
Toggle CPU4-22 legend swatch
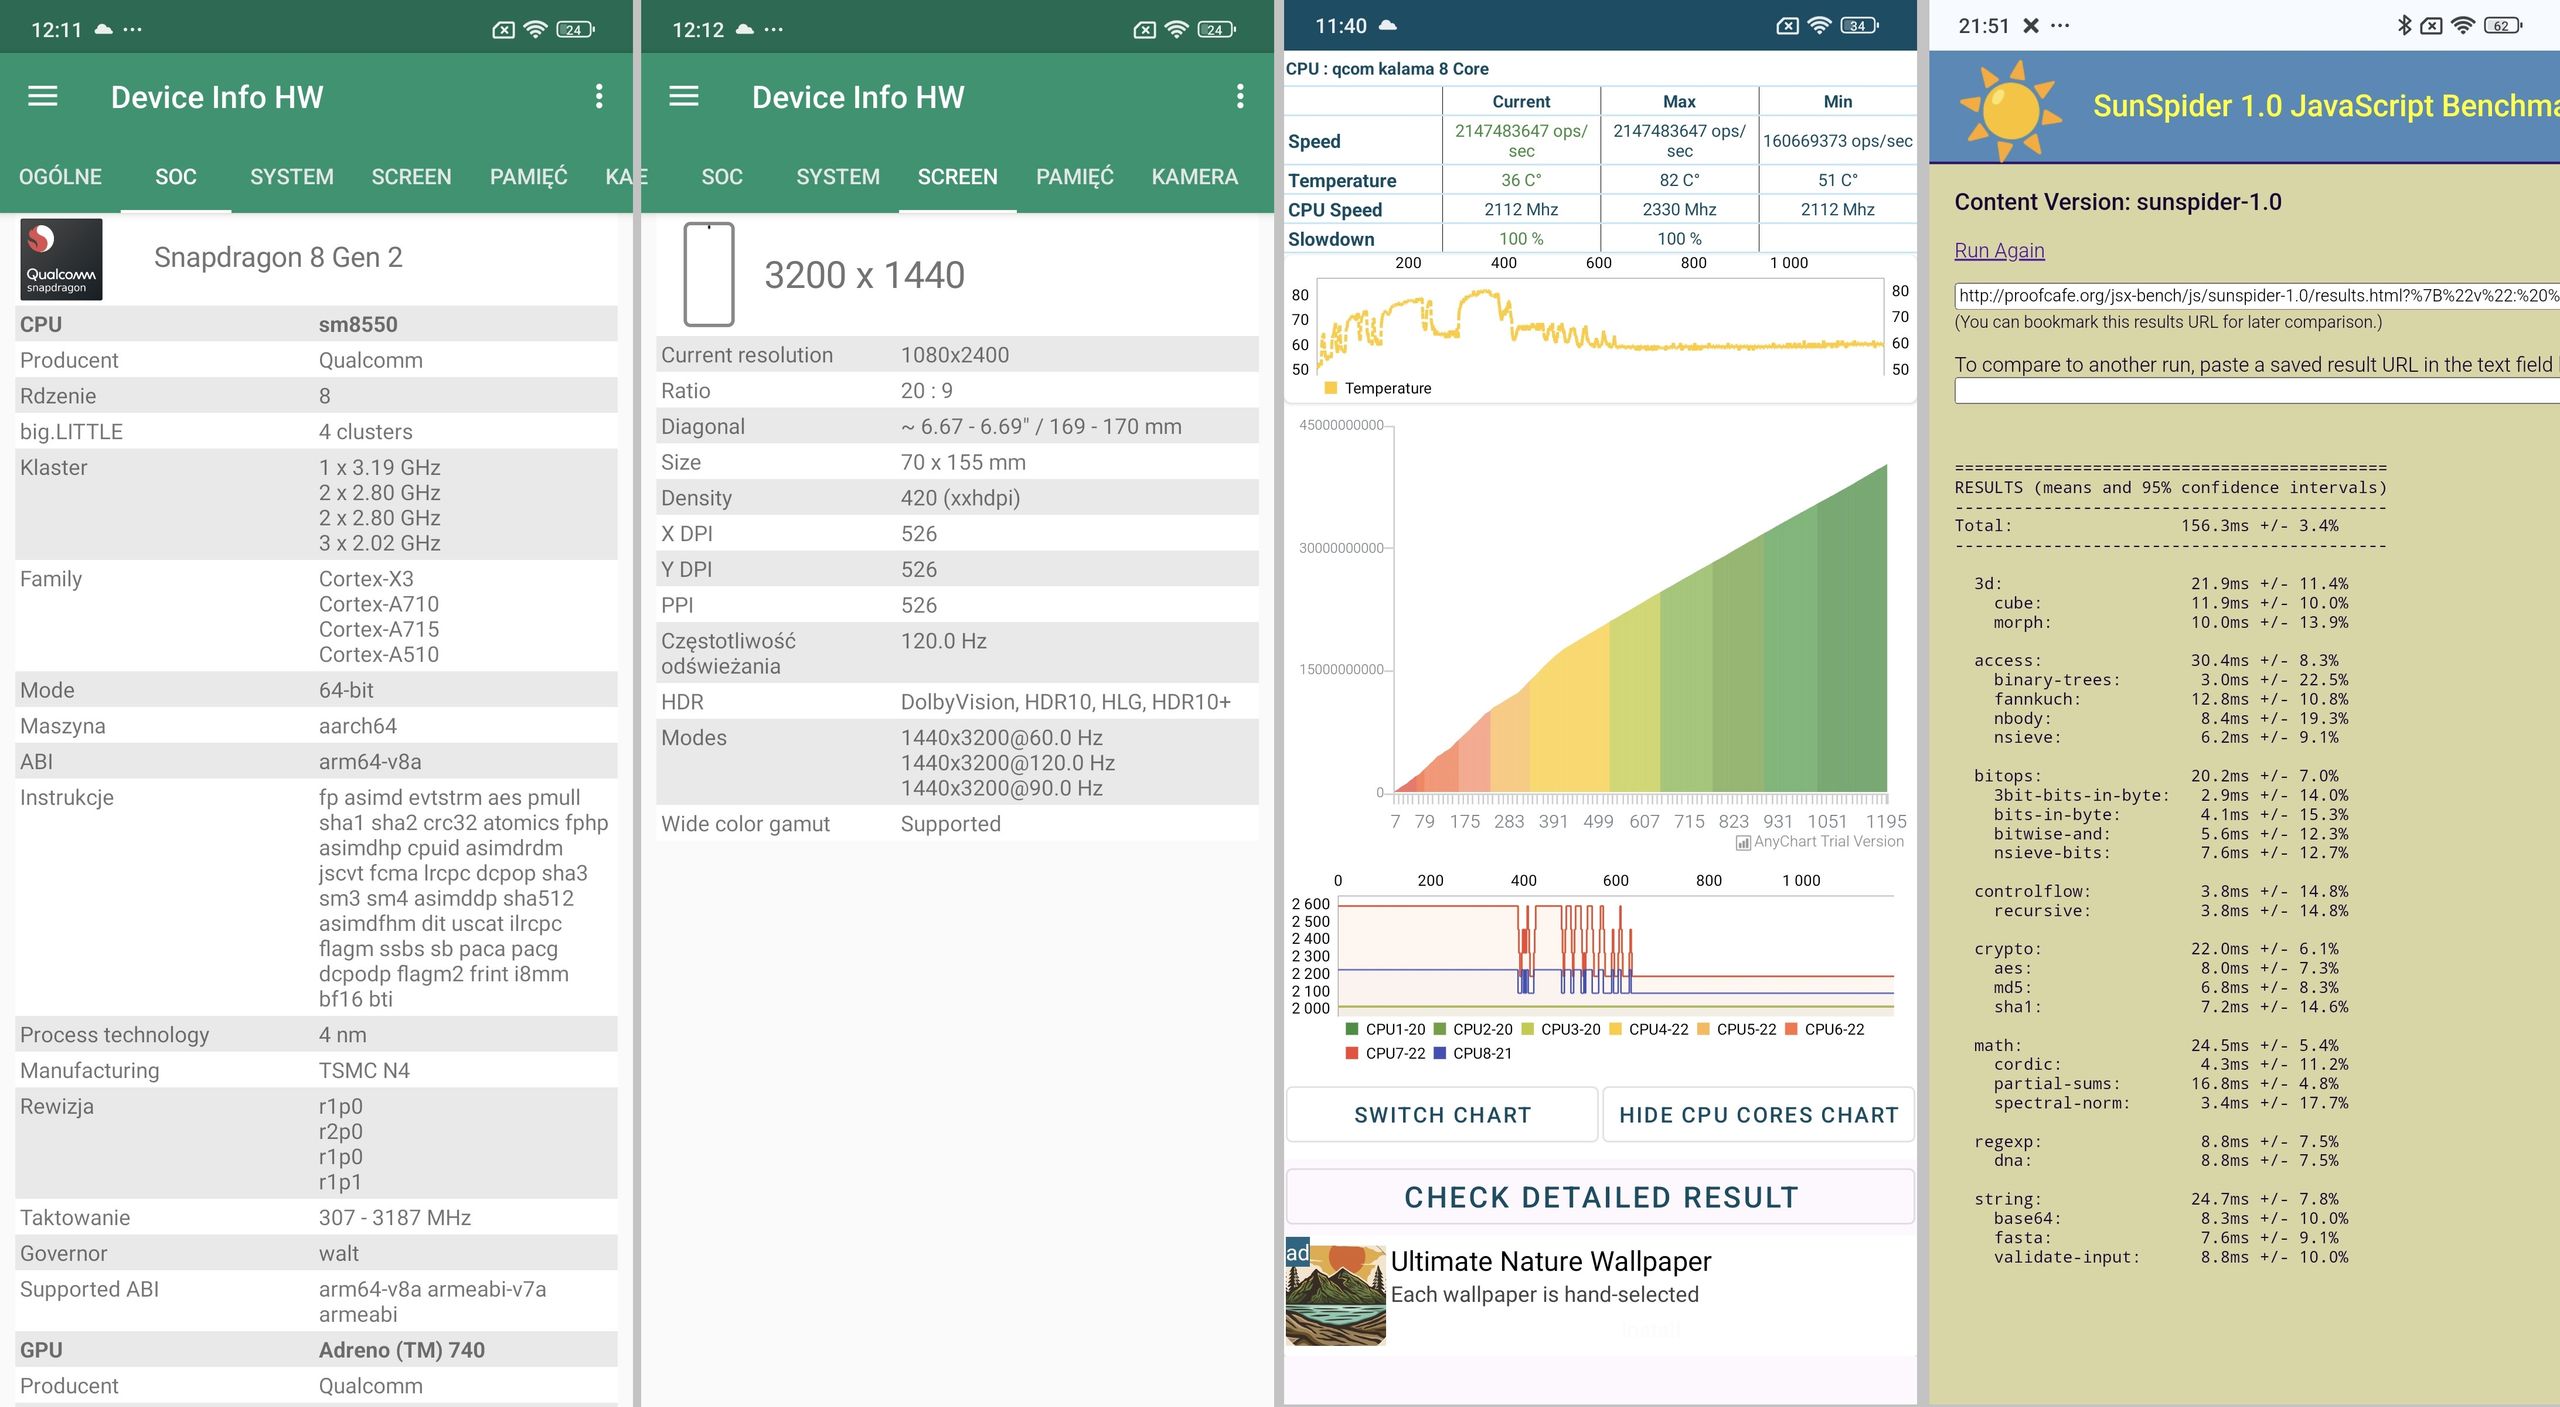1615,1029
